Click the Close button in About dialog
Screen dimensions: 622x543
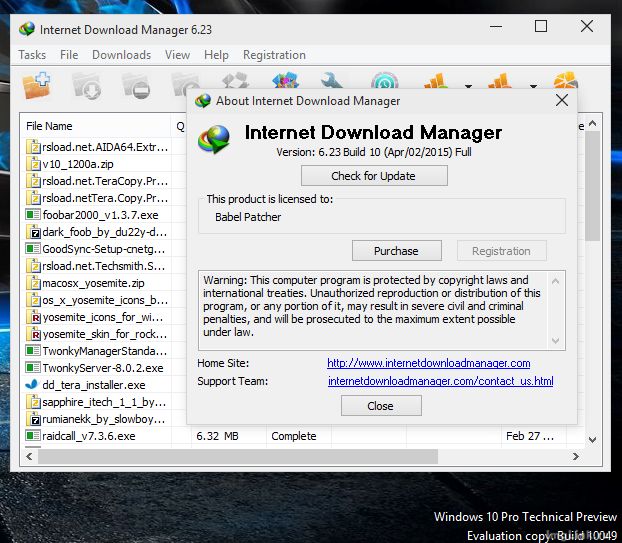pos(381,406)
